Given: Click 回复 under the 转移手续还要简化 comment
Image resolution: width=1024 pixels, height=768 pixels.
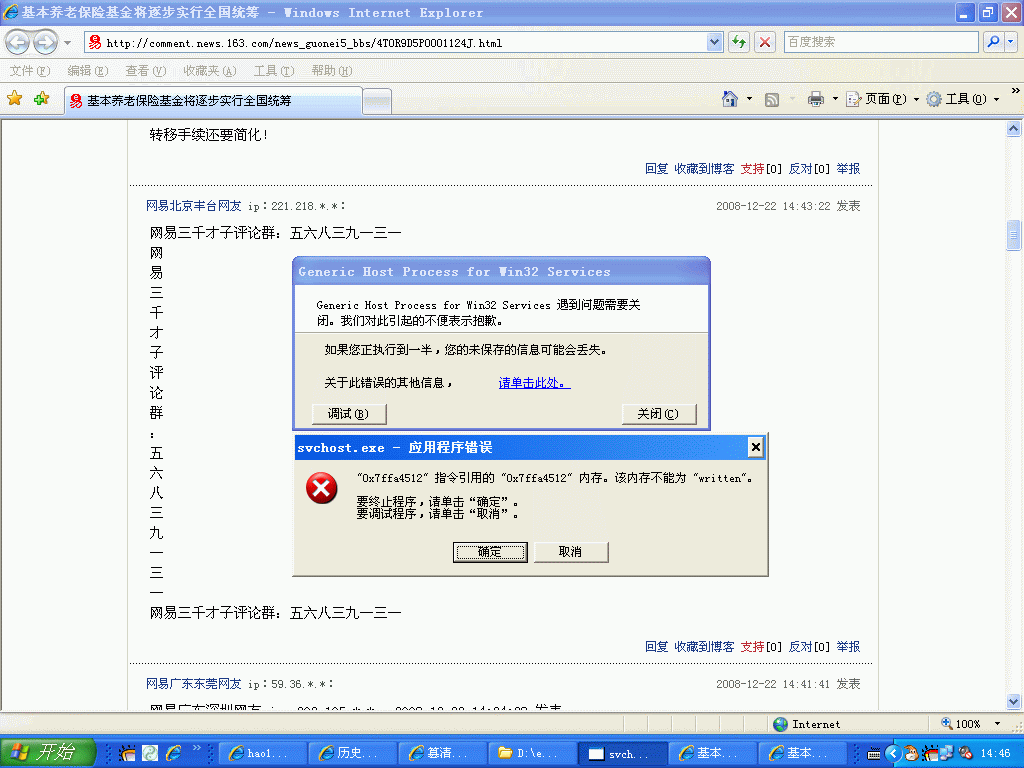Looking at the screenshot, I should (x=656, y=168).
